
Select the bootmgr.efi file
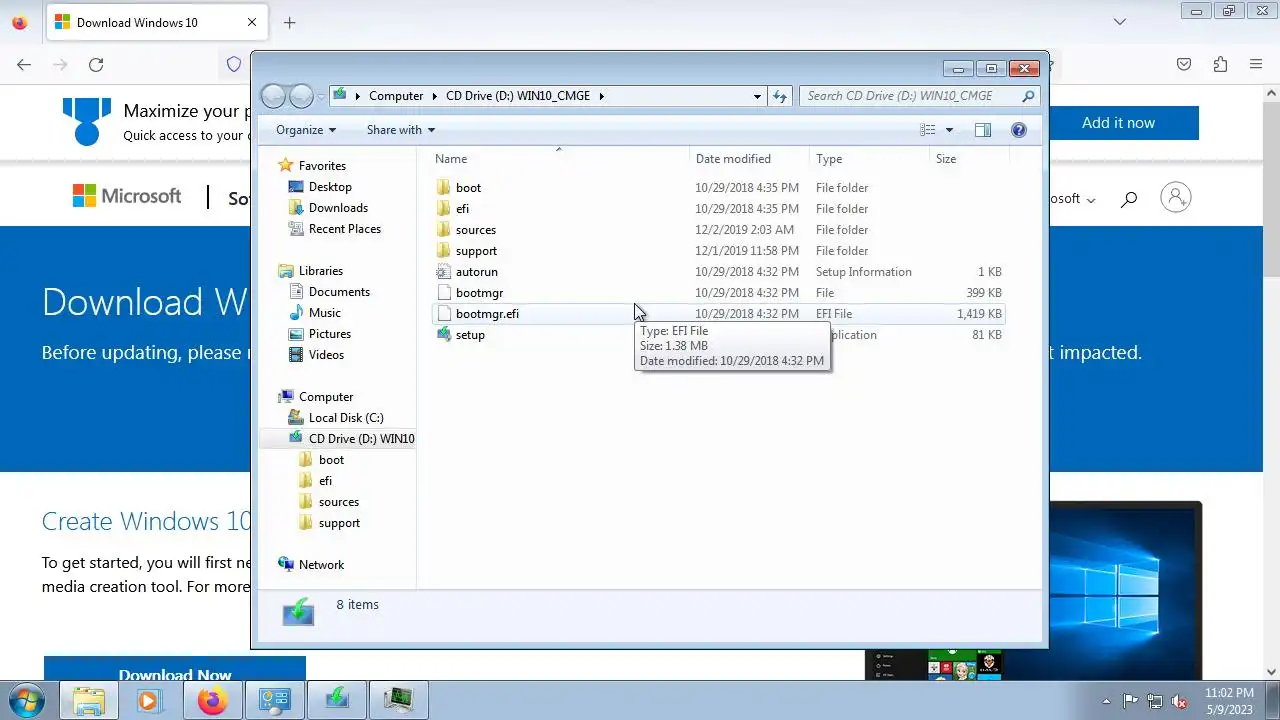coord(487,314)
